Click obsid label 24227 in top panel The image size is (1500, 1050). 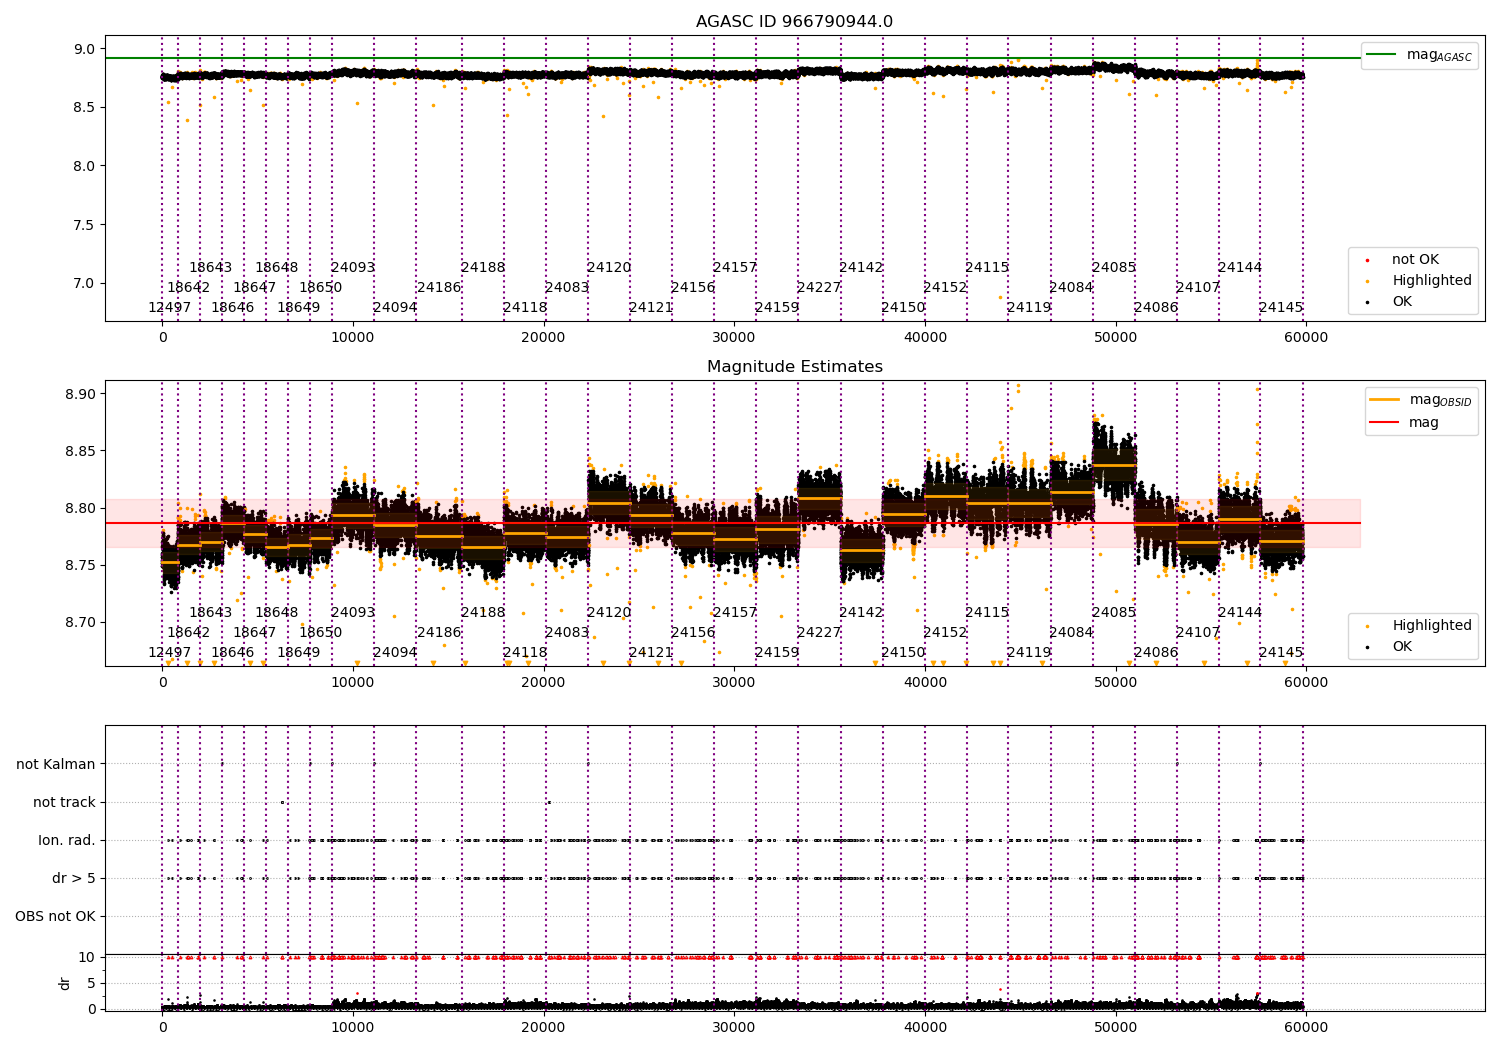819,288
